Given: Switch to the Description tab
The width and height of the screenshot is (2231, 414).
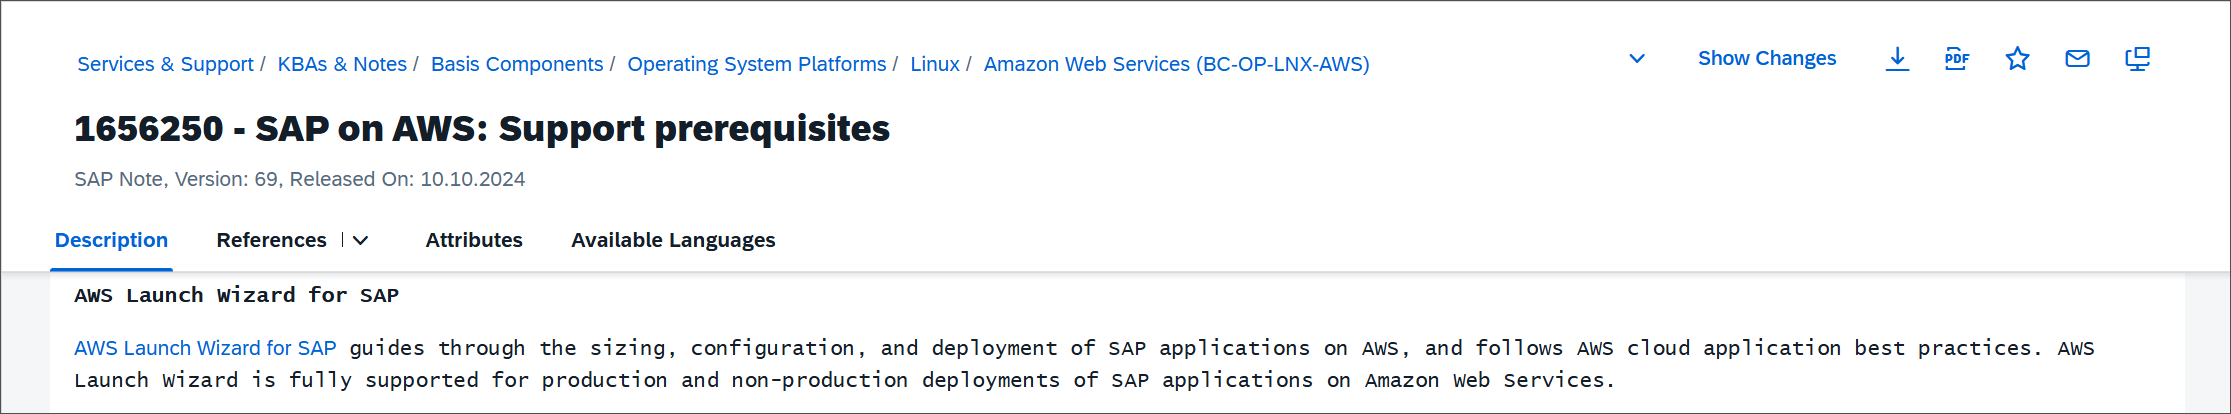Looking at the screenshot, I should [x=111, y=240].
